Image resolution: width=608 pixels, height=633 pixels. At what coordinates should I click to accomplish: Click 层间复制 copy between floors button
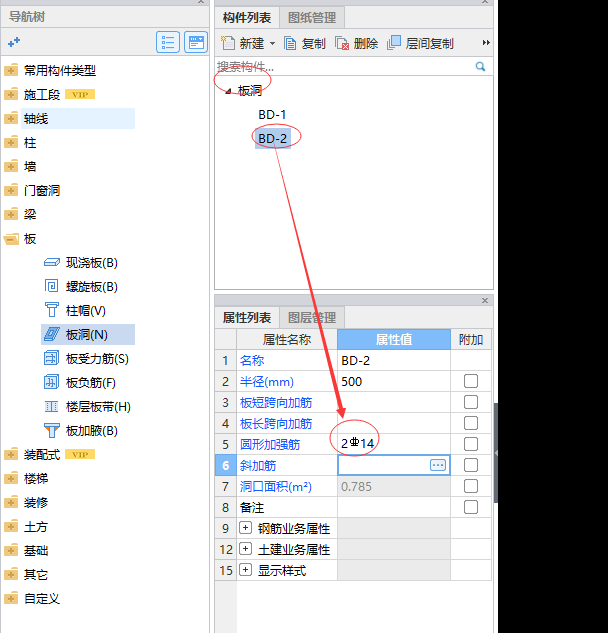point(421,43)
